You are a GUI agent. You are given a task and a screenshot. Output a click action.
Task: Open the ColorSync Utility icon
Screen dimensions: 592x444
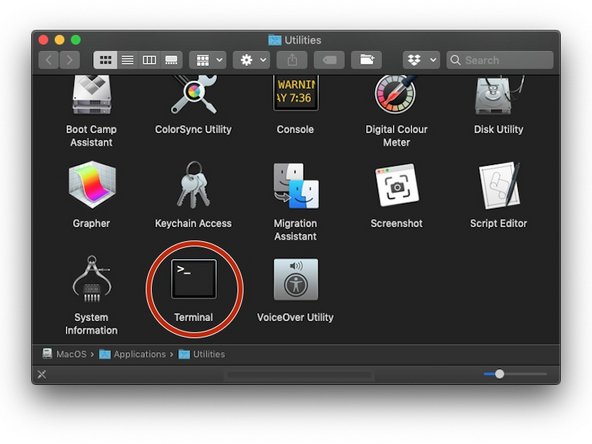(x=194, y=94)
